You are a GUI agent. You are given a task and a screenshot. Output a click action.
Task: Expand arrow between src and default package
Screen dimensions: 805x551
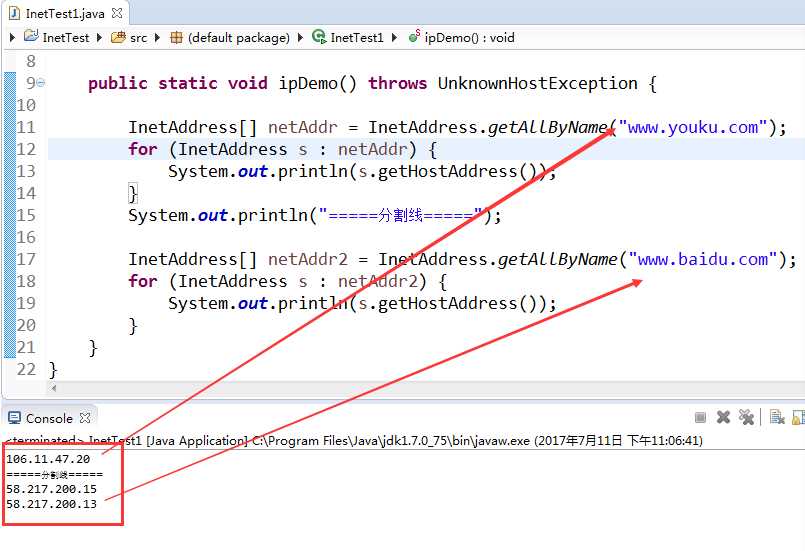point(158,37)
